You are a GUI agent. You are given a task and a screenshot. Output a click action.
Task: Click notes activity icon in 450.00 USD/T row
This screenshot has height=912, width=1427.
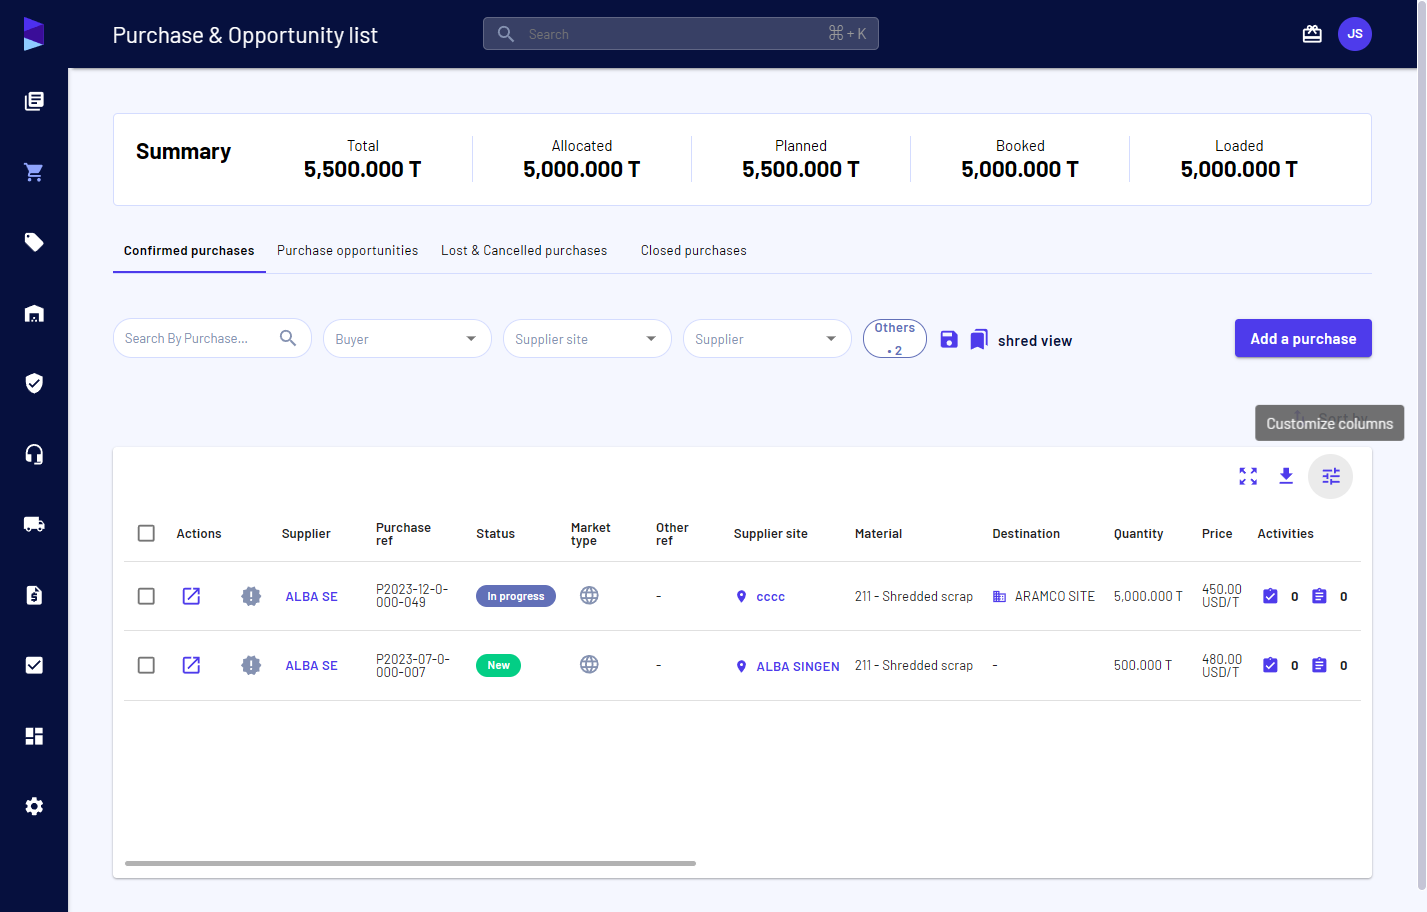tap(1319, 596)
